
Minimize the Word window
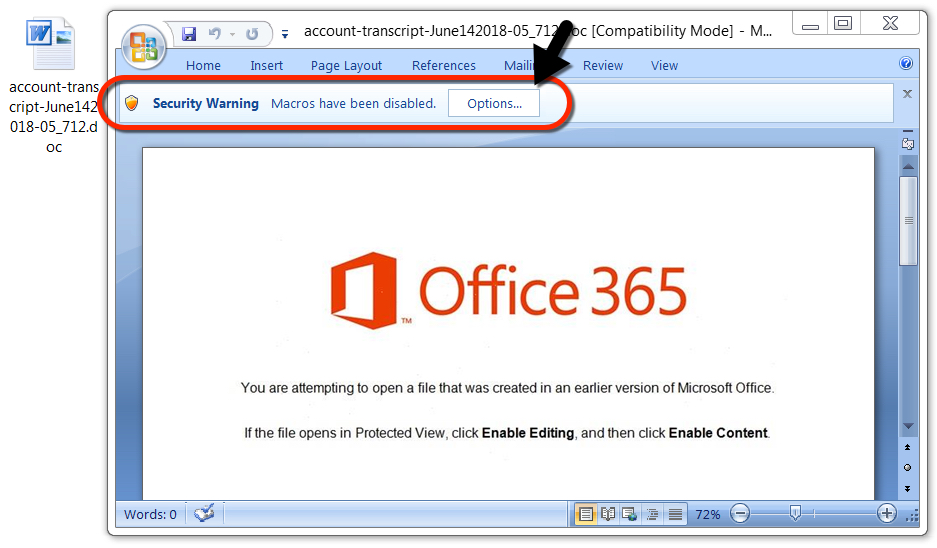(810, 25)
